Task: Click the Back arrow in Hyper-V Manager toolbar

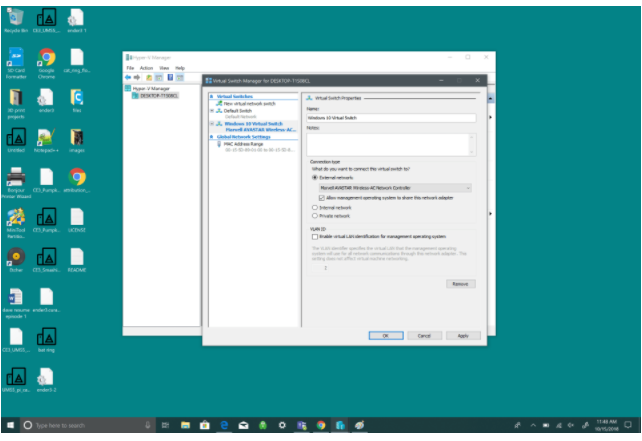Action: [x=128, y=77]
